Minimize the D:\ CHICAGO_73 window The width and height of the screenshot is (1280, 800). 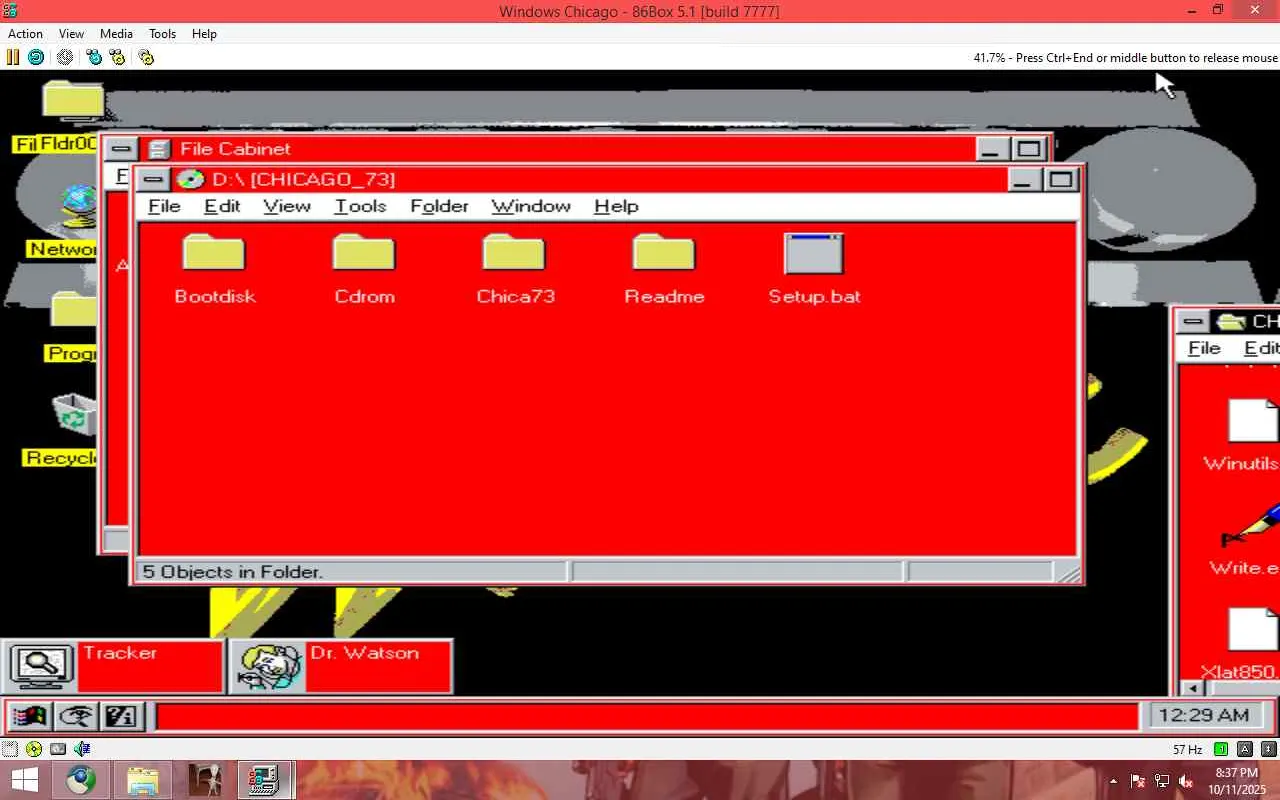click(x=1023, y=180)
